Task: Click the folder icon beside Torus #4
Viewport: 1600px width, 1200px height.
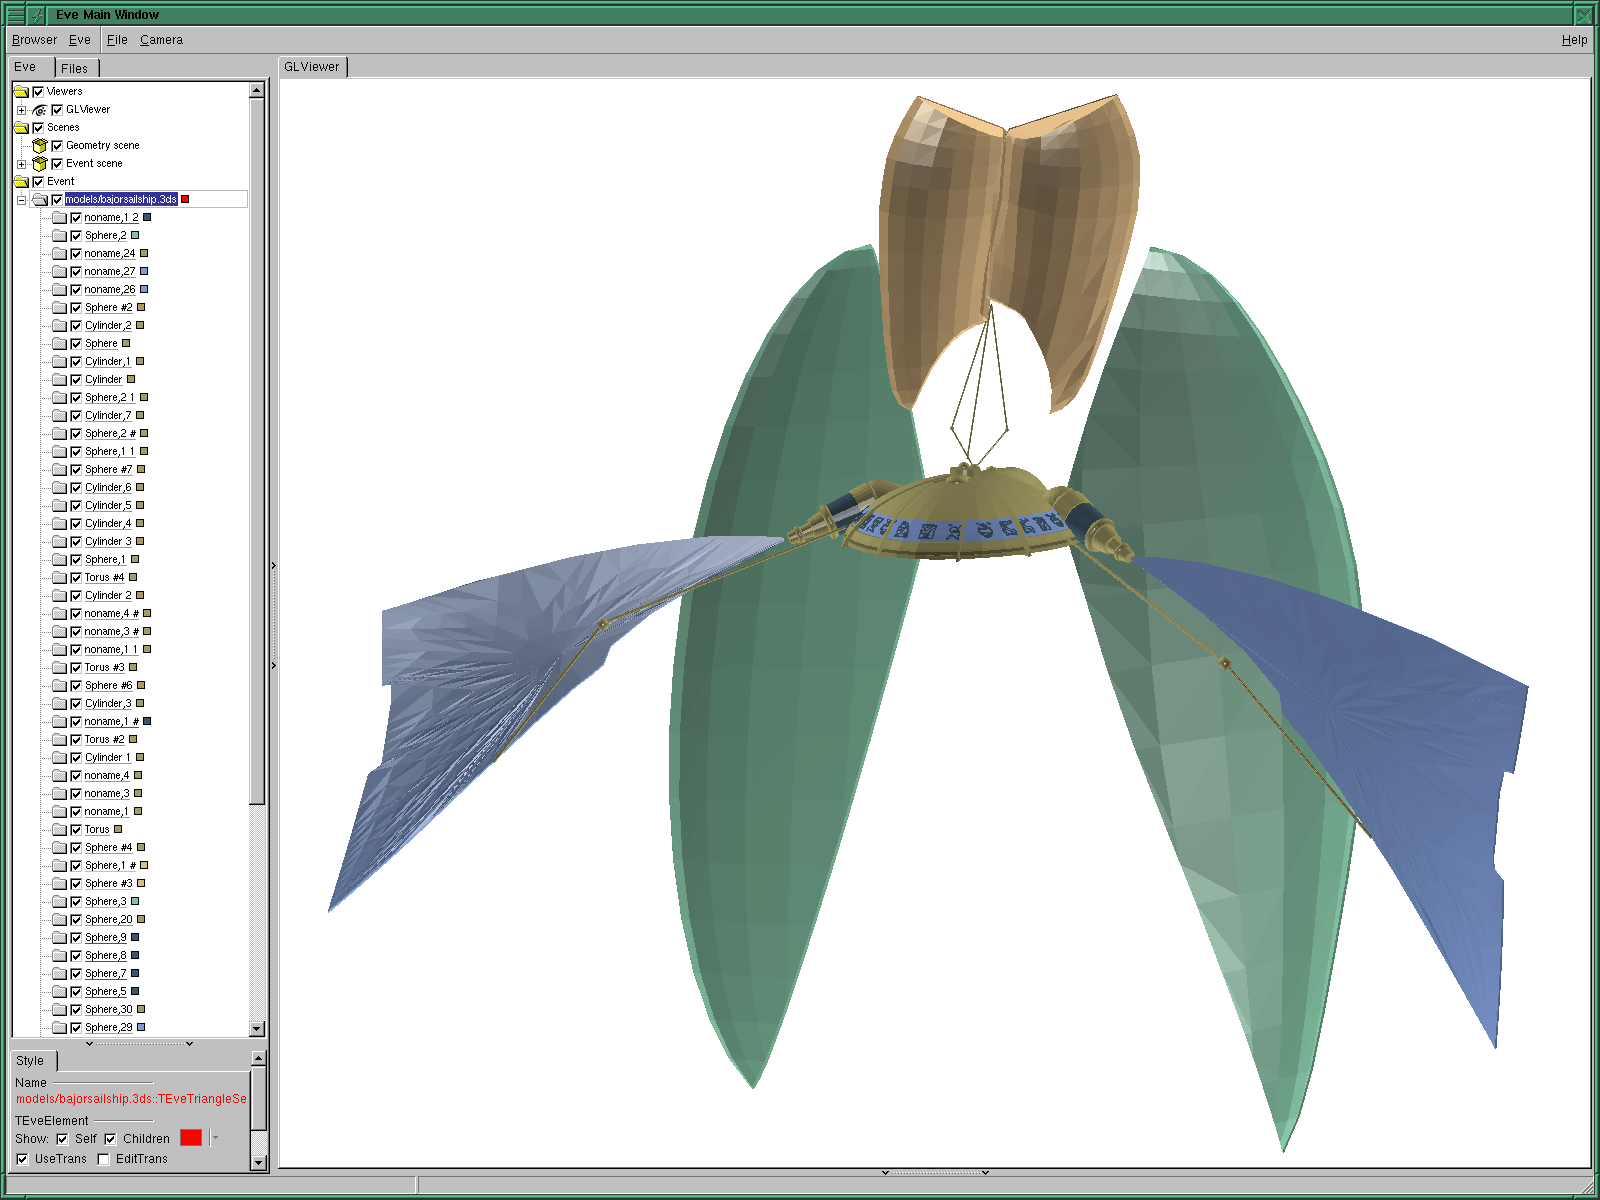Action: click(x=59, y=578)
